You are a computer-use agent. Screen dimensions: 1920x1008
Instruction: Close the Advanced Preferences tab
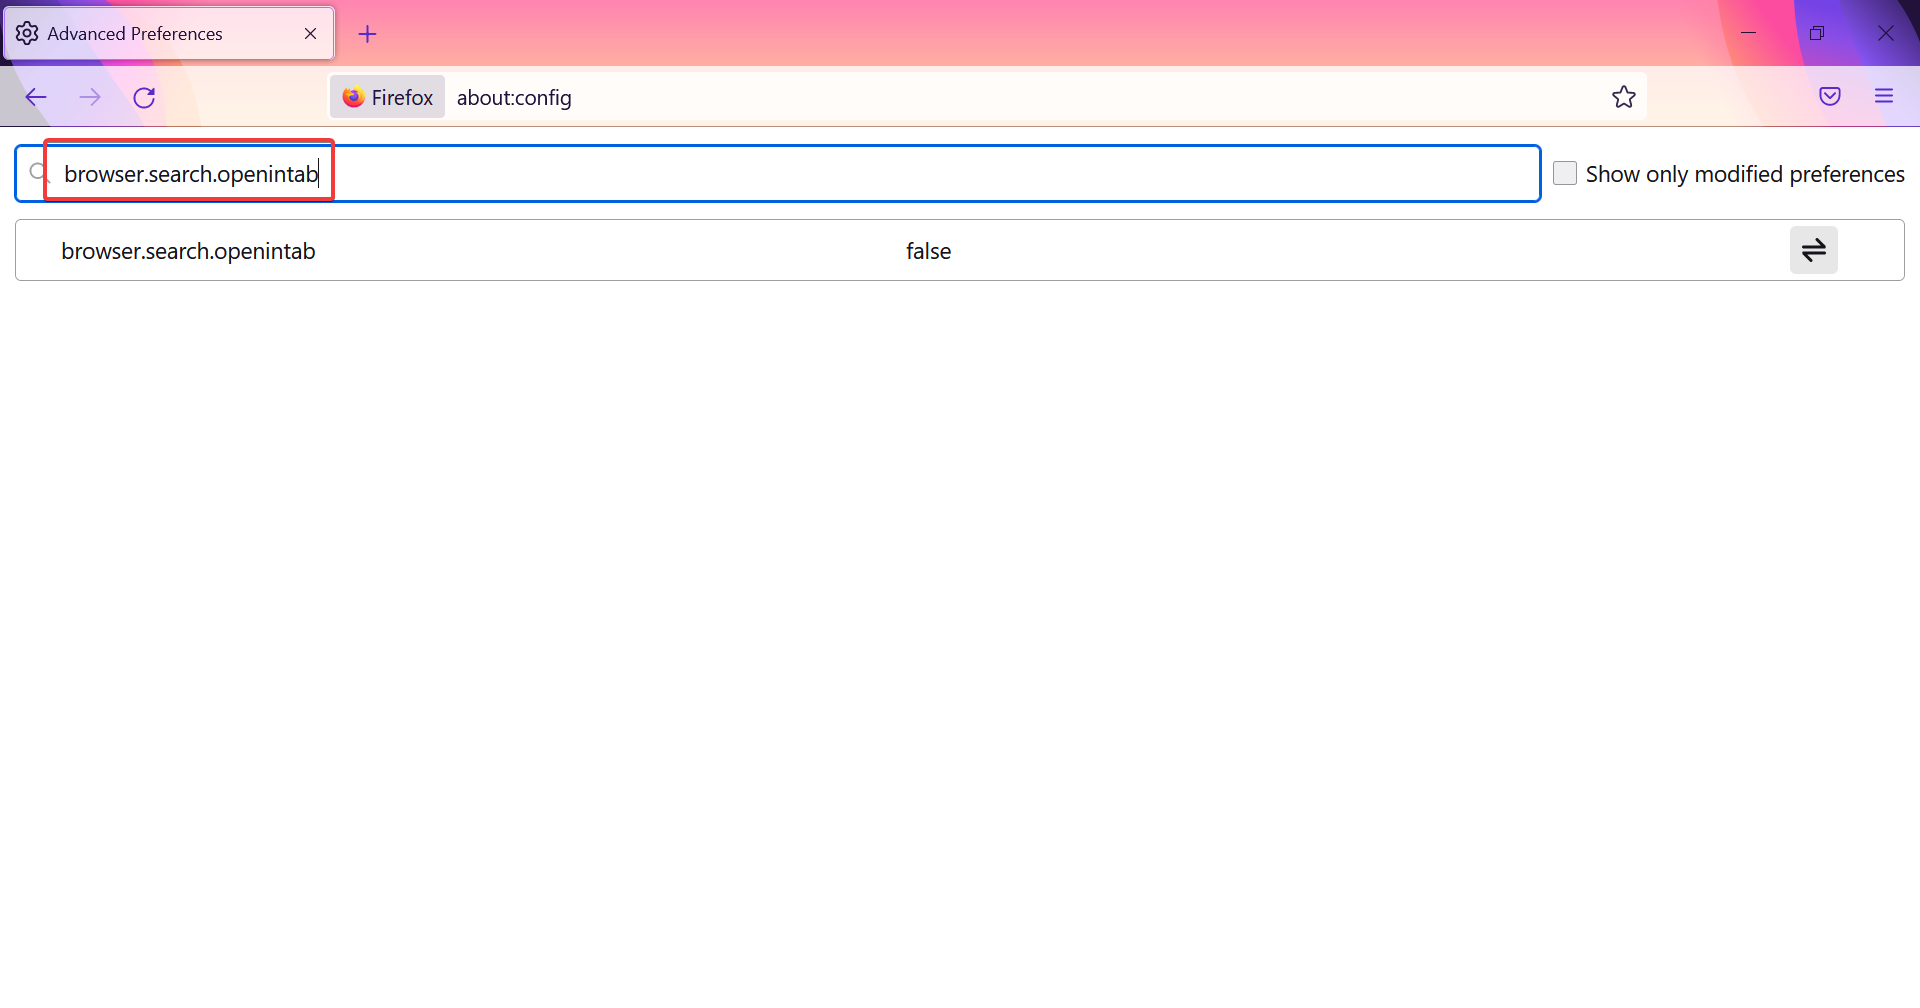(310, 33)
